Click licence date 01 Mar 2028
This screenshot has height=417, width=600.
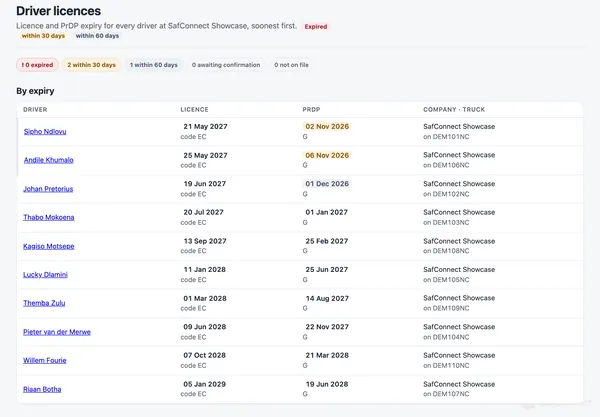pos(205,299)
